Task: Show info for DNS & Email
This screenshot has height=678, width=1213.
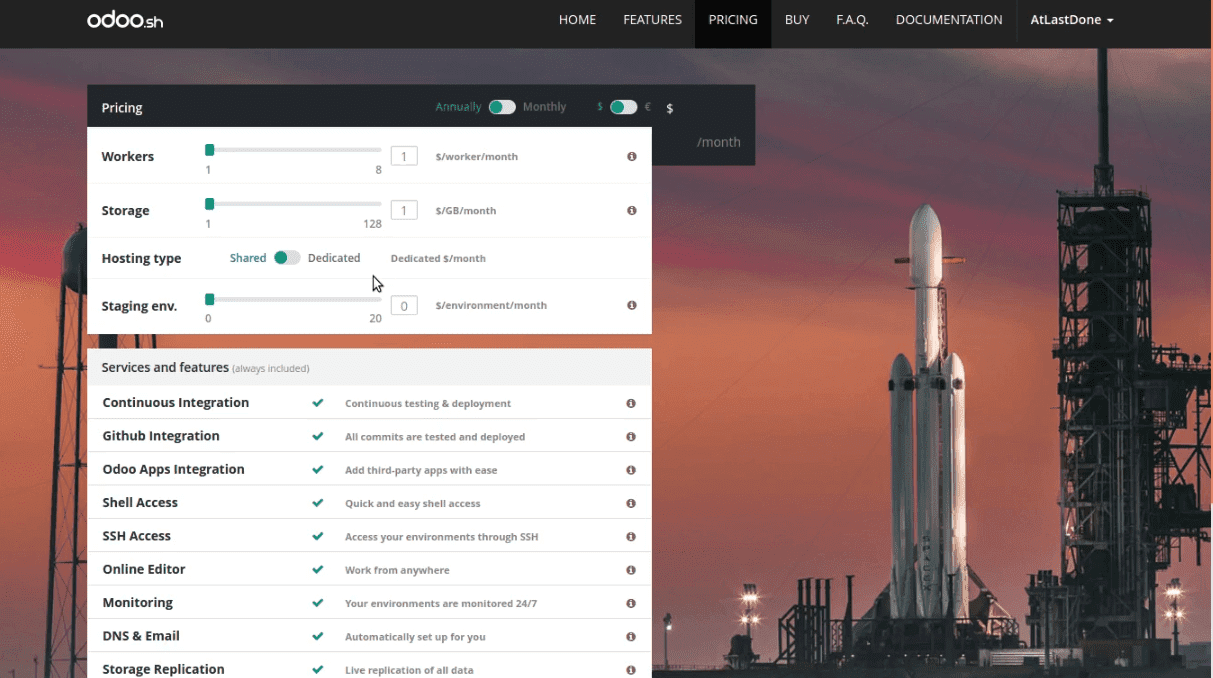Action: point(631,637)
